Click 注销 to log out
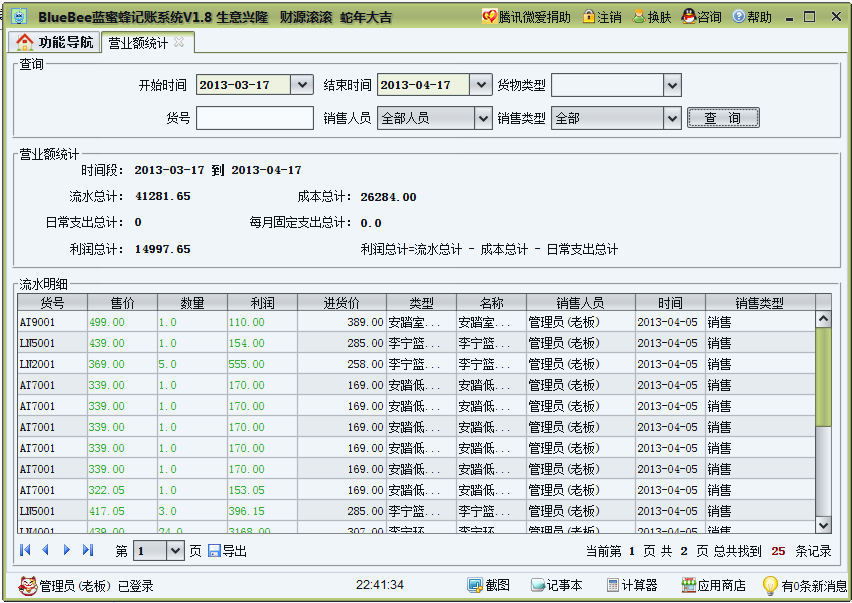Image resolution: width=852 pixels, height=603 pixels. (601, 16)
